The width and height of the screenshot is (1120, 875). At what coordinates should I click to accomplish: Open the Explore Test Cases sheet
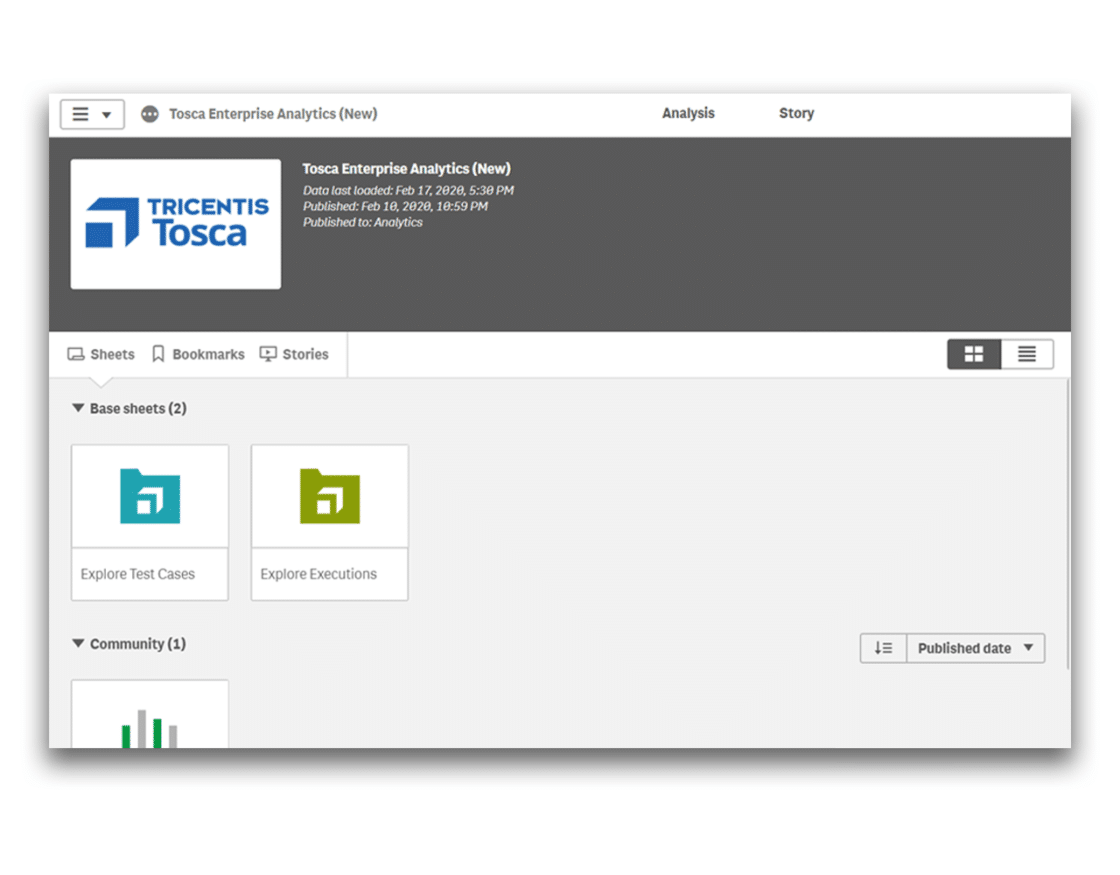pyautogui.click(x=150, y=522)
